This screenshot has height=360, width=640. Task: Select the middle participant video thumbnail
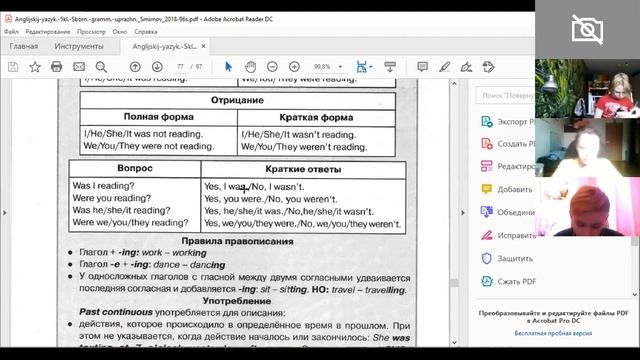(x=587, y=147)
